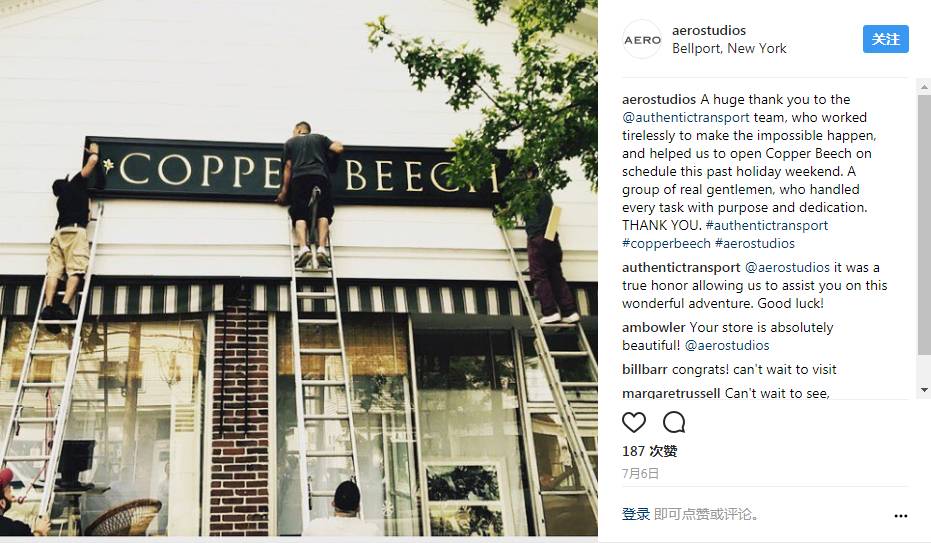Open the three-dot more options menu
931x543 pixels.
click(x=900, y=516)
